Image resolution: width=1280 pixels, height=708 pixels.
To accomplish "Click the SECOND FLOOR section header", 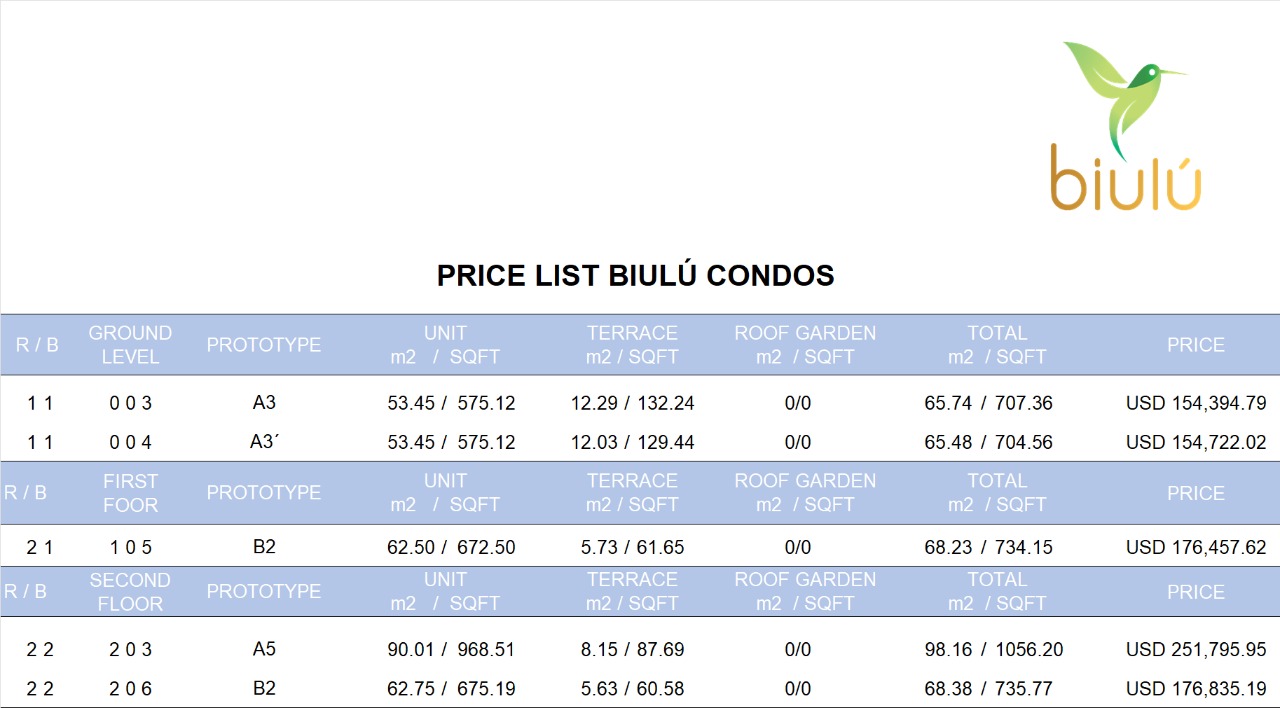I will [x=130, y=592].
